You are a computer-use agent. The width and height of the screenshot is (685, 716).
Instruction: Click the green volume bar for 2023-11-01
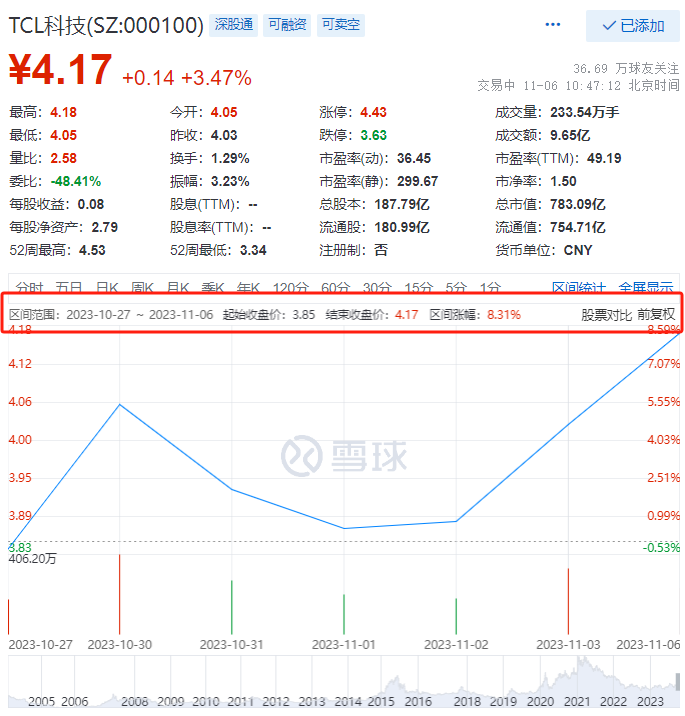click(344, 614)
